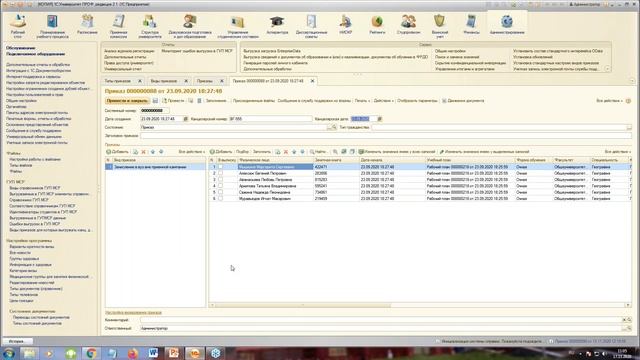The width and height of the screenshot is (640, 360).
Task: Open top-right Все действия dropdown
Action: pos(609,101)
